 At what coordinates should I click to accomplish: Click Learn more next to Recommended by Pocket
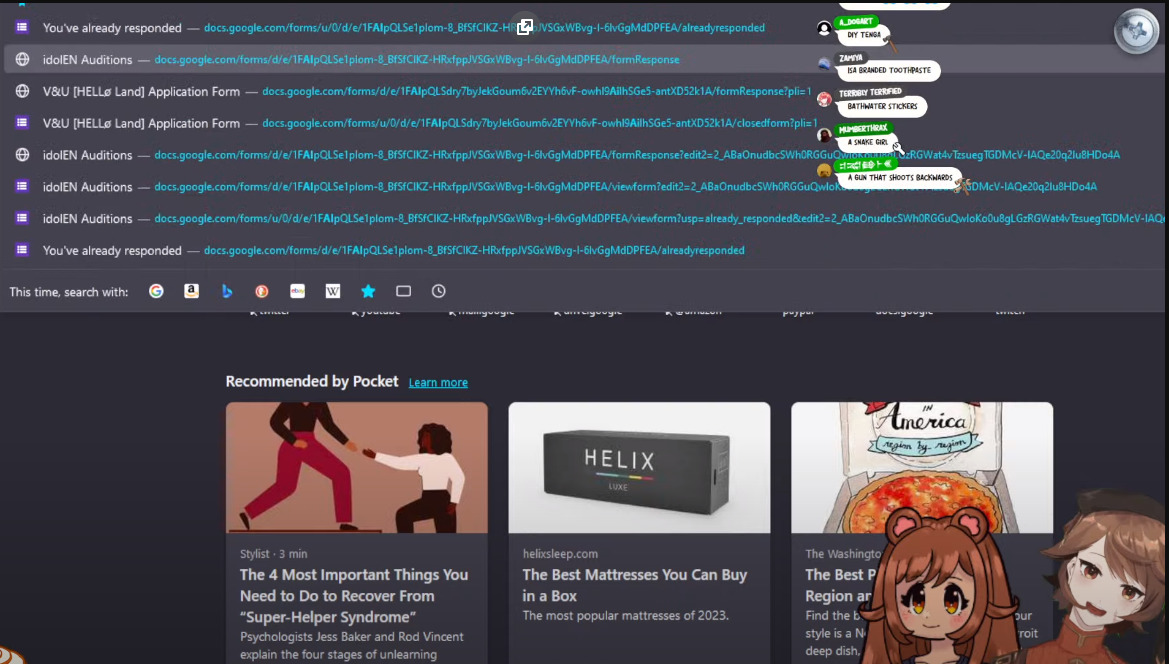tap(438, 382)
